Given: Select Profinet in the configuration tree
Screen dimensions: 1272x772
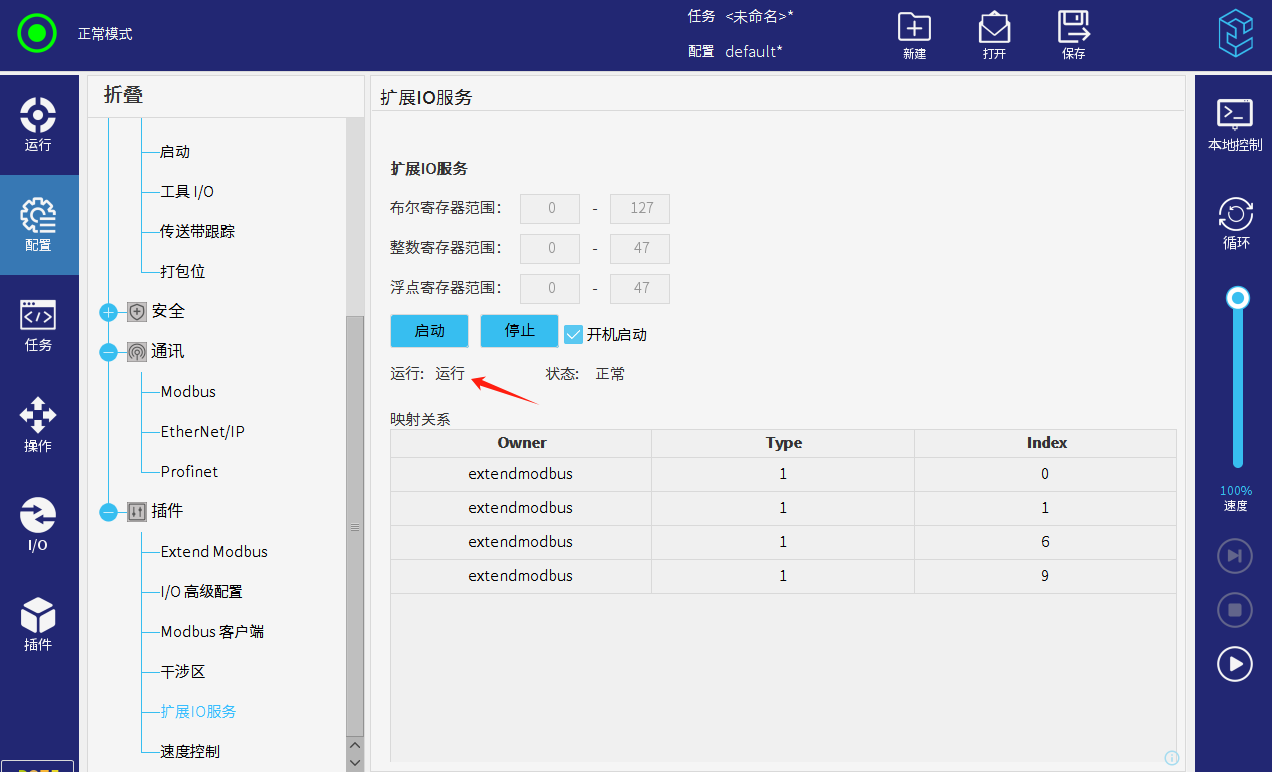Looking at the screenshot, I should pyautogui.click(x=189, y=472).
